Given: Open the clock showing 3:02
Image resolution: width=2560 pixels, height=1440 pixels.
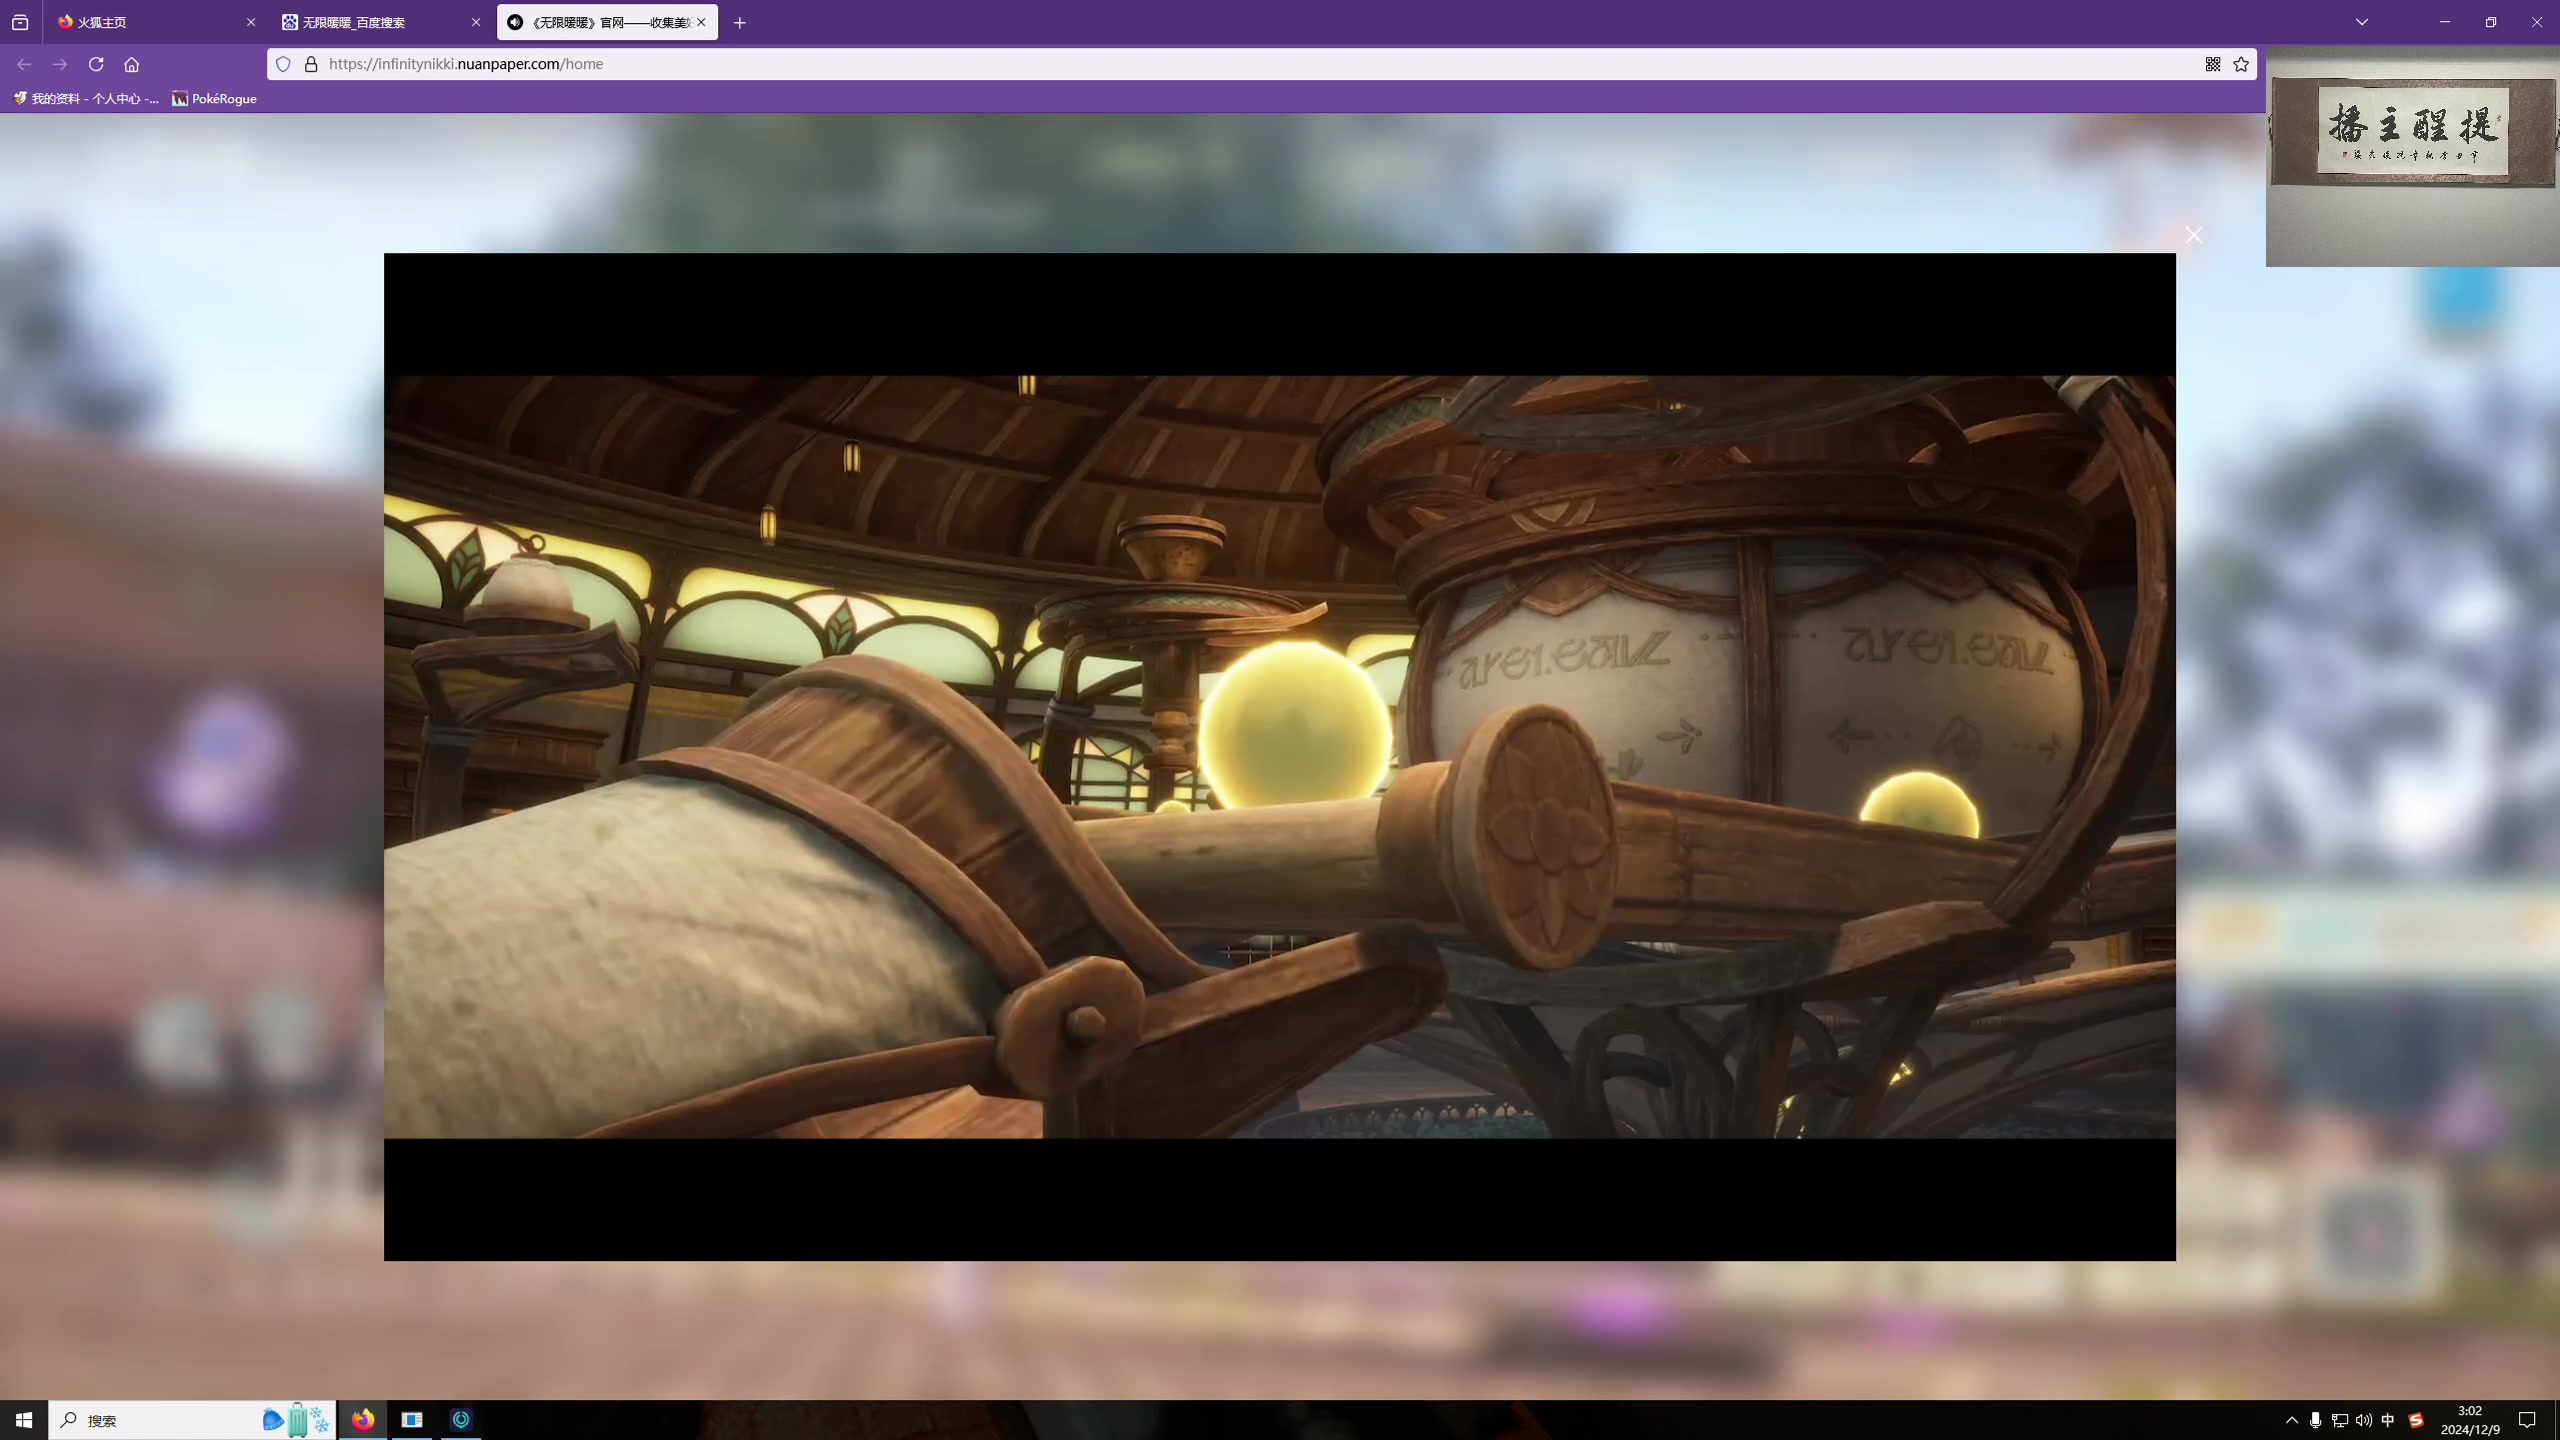Looking at the screenshot, I should 2470,1420.
